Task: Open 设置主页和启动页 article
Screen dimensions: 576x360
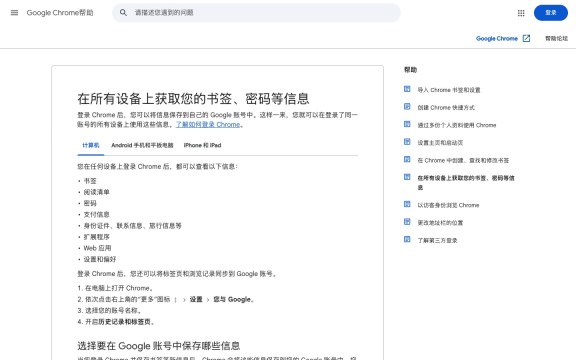Action: [440, 143]
